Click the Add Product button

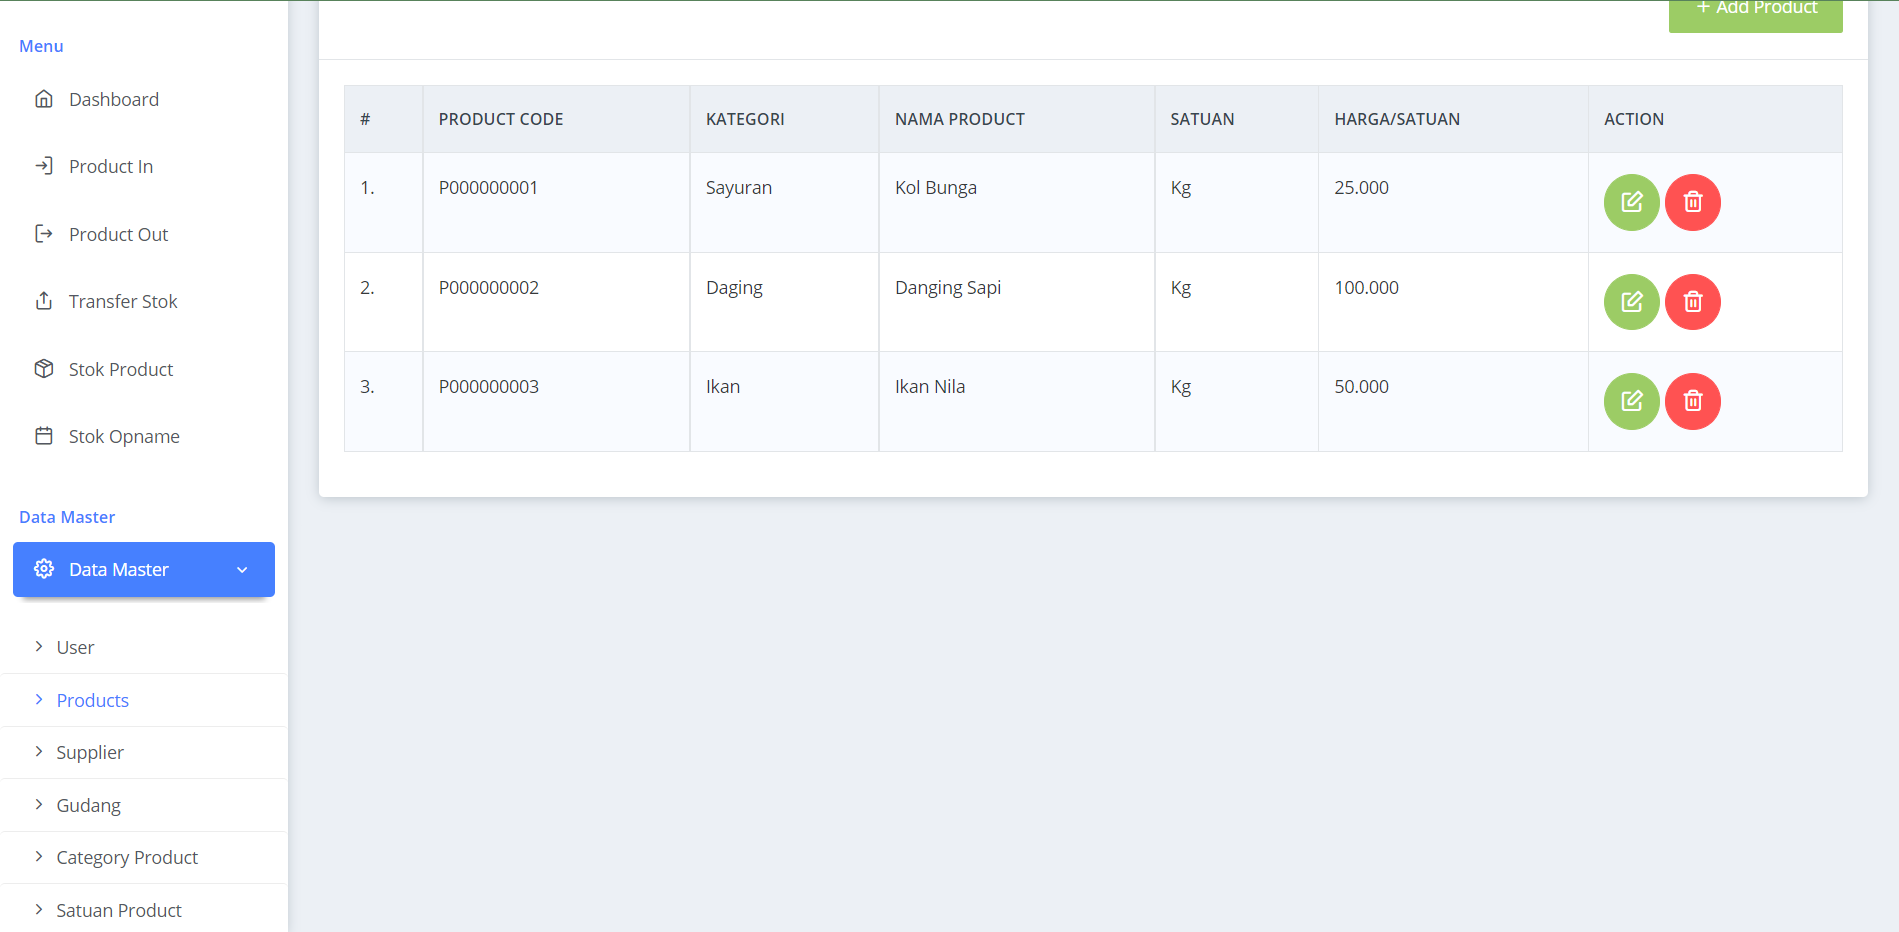pos(1755,14)
